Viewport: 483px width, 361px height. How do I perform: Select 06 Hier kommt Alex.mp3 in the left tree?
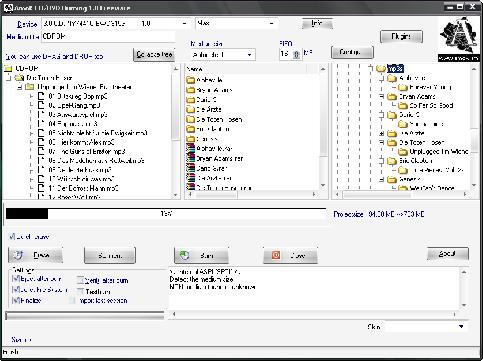click(81, 142)
